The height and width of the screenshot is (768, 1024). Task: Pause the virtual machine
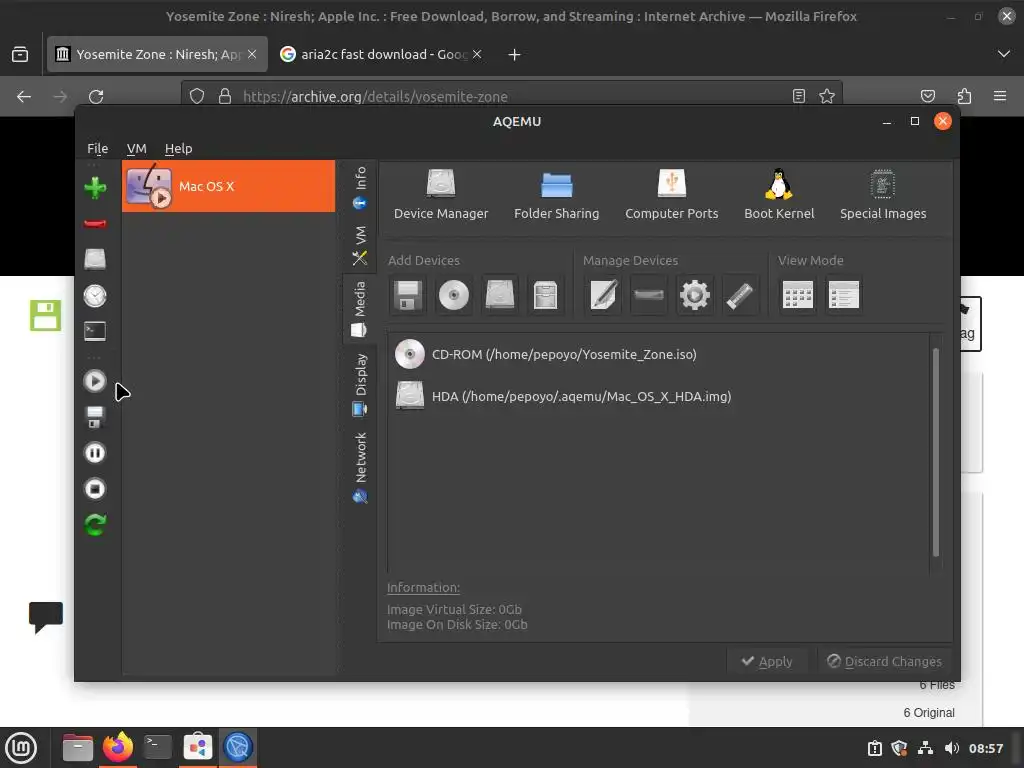[x=95, y=453]
